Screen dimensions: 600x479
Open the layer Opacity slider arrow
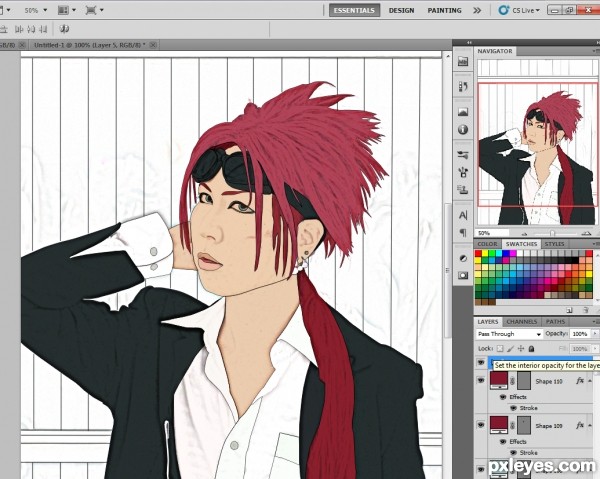[595, 334]
